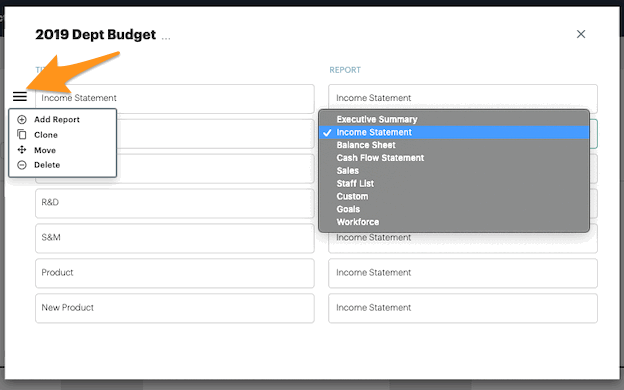624x390 pixels.
Task: Click the 2019 Dept Budget title
Action: click(x=96, y=35)
